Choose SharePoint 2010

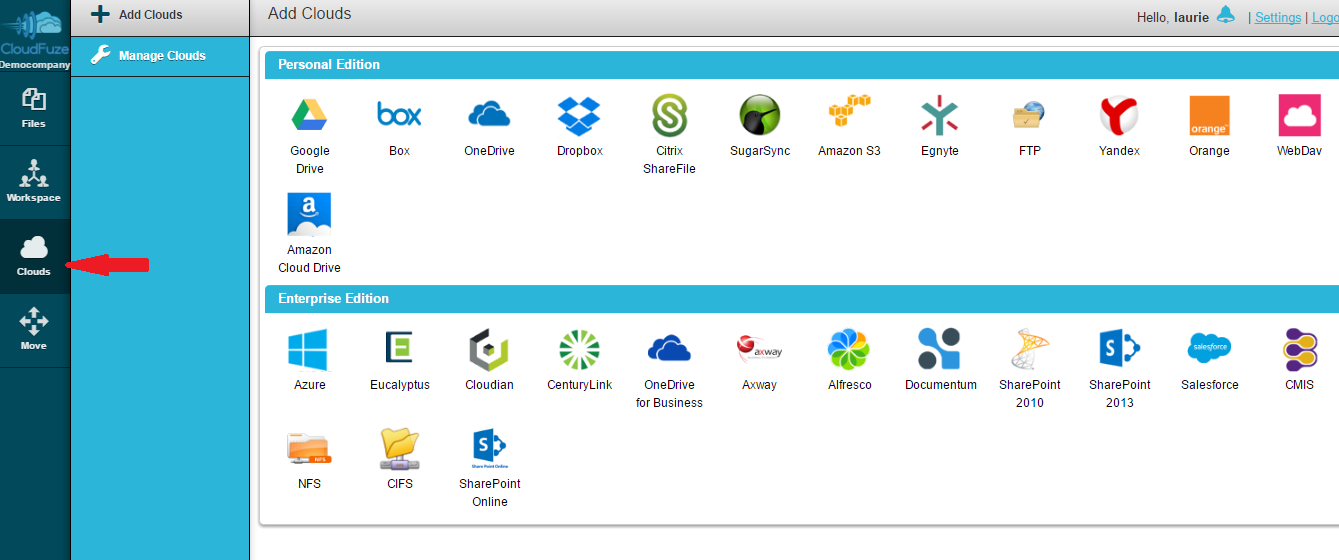(x=1029, y=350)
